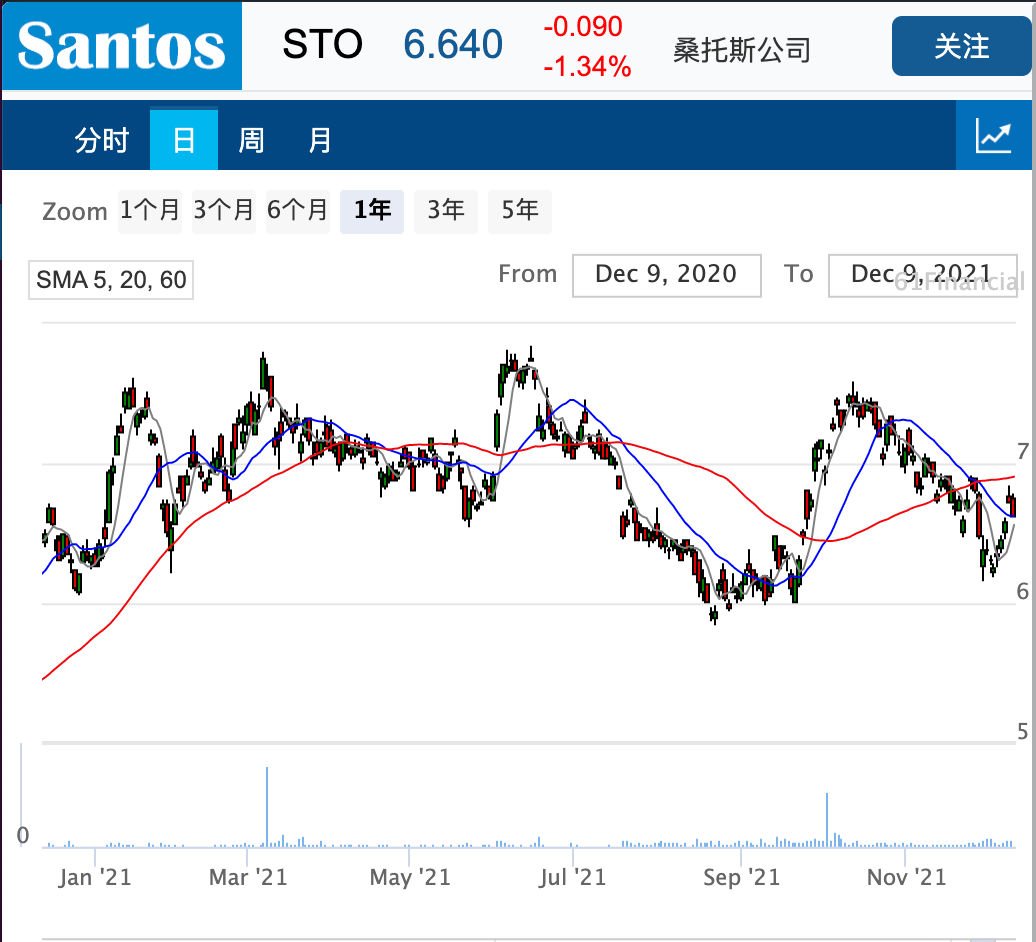Click the 桑托斯公司 company name
The image size is (1036, 942).
[x=741, y=50]
